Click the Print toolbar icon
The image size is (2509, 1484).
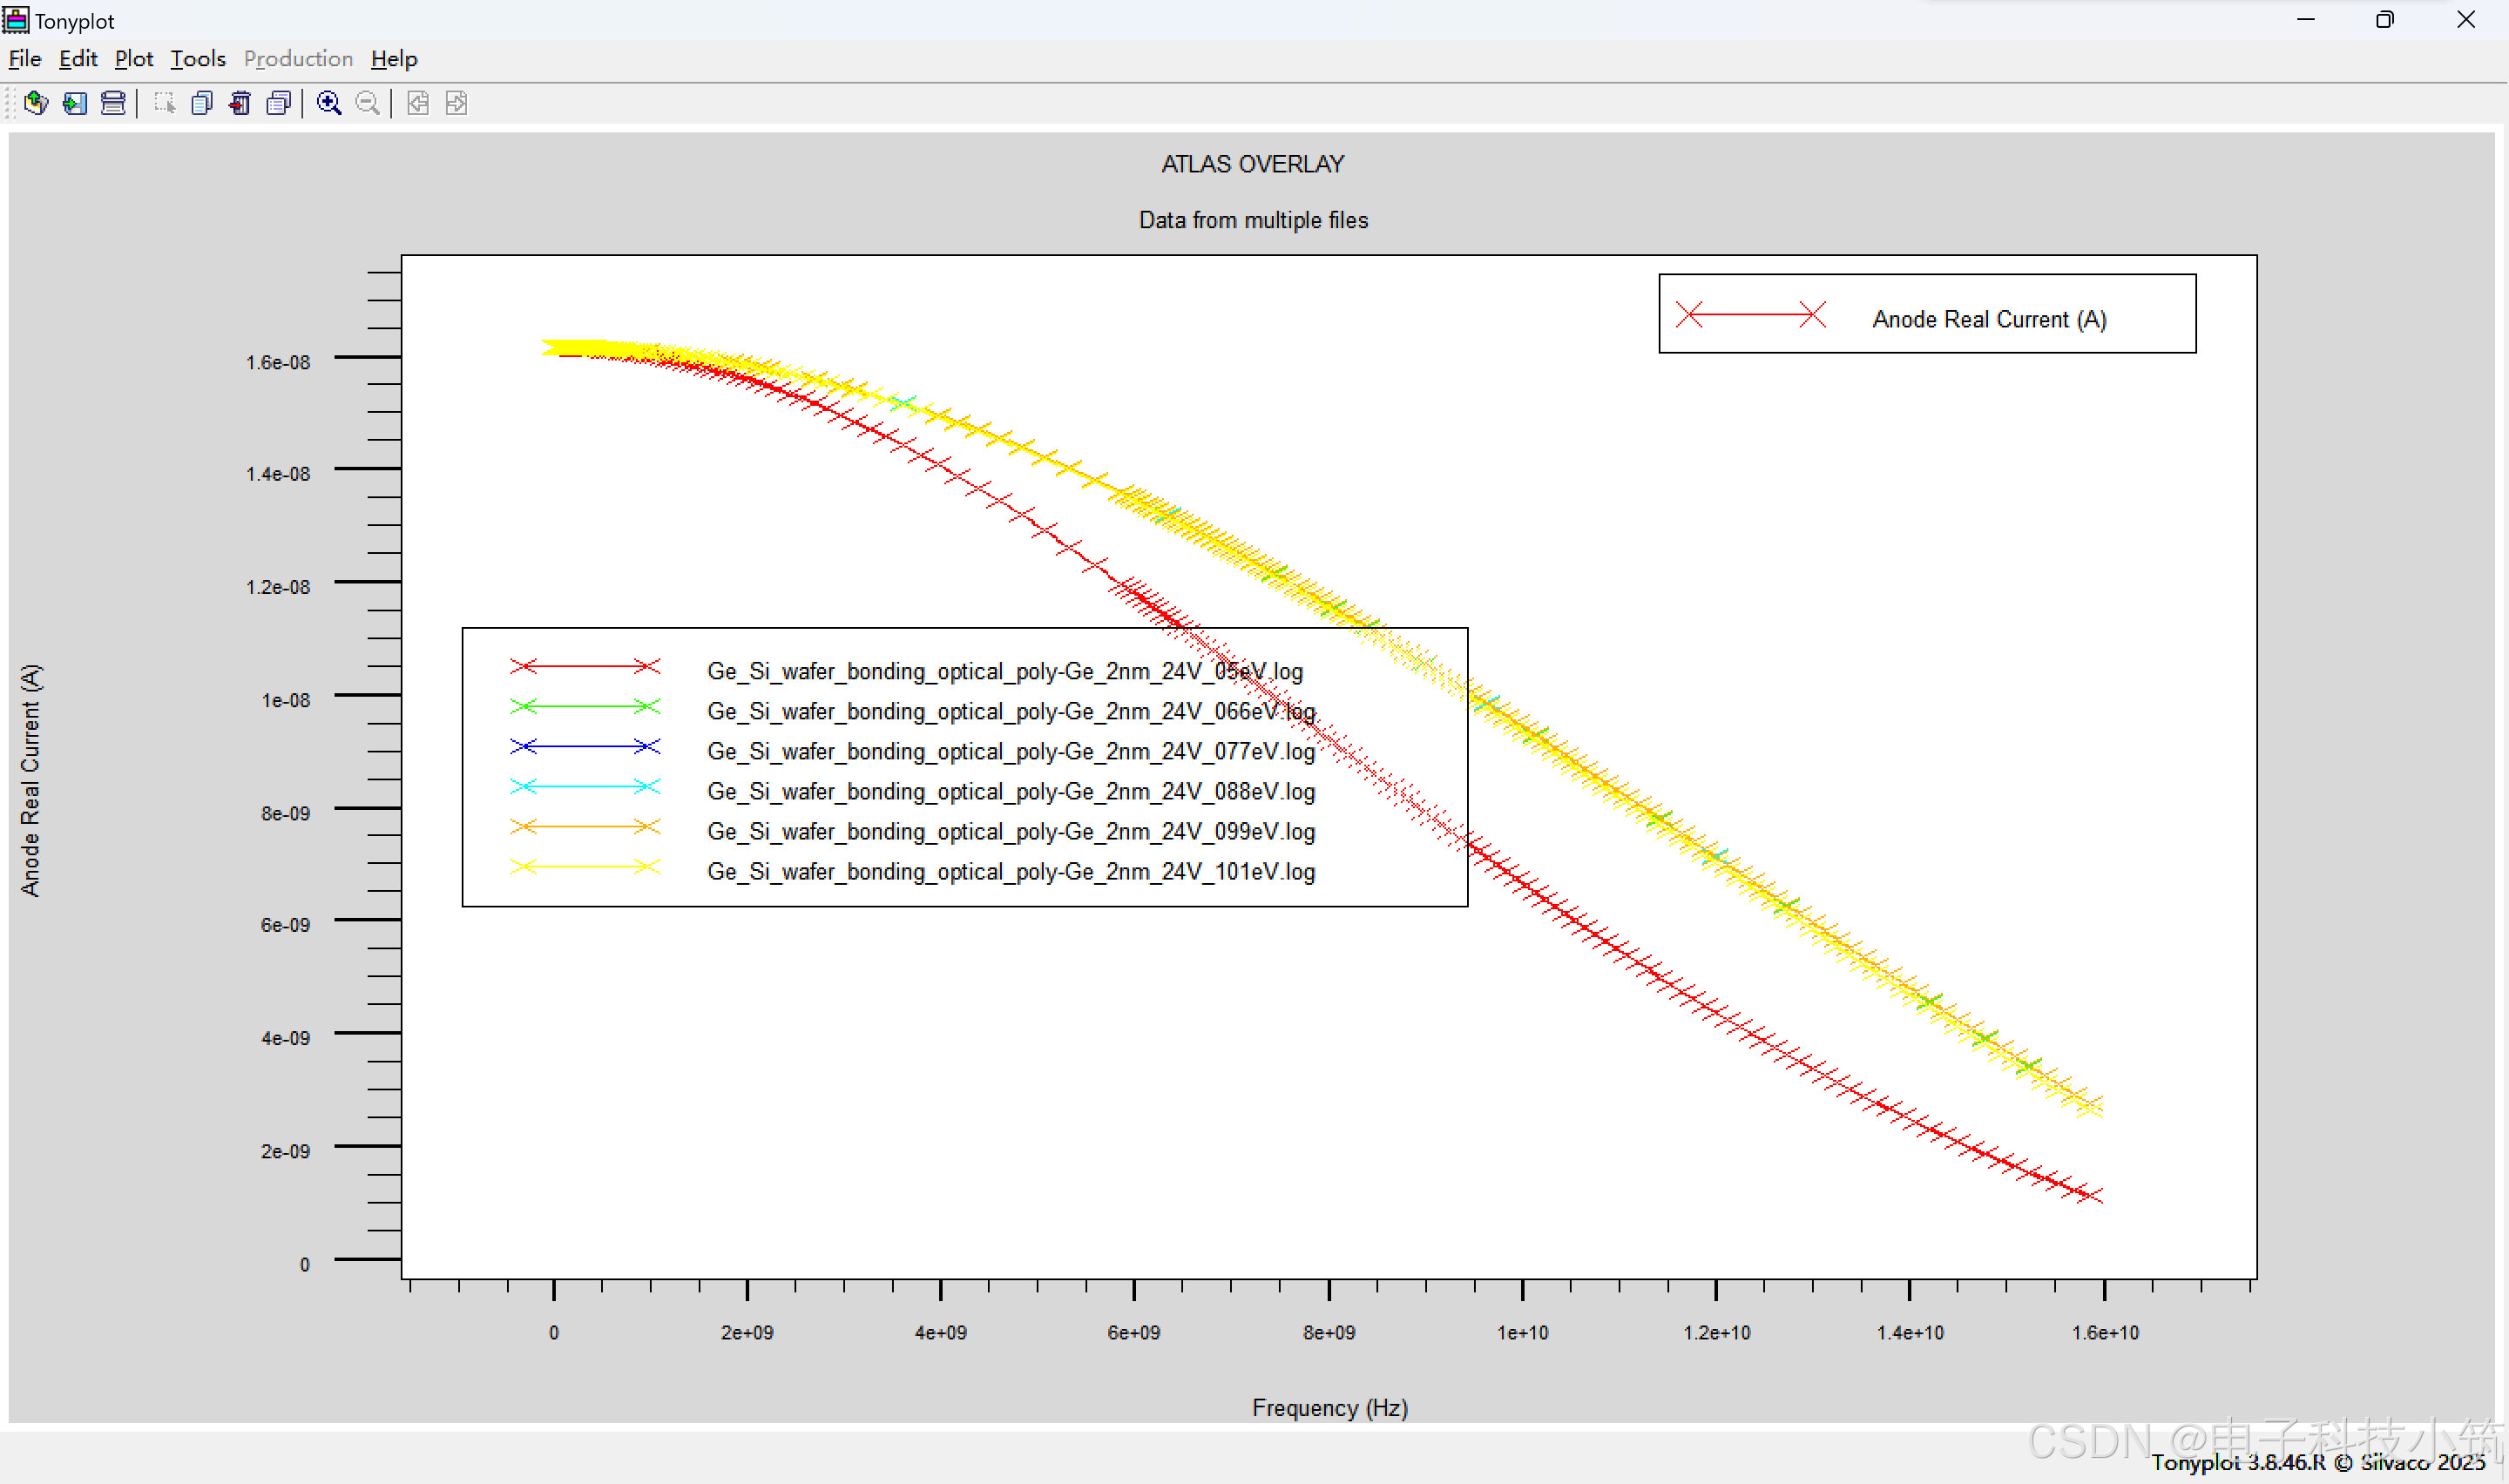pyautogui.click(x=113, y=103)
